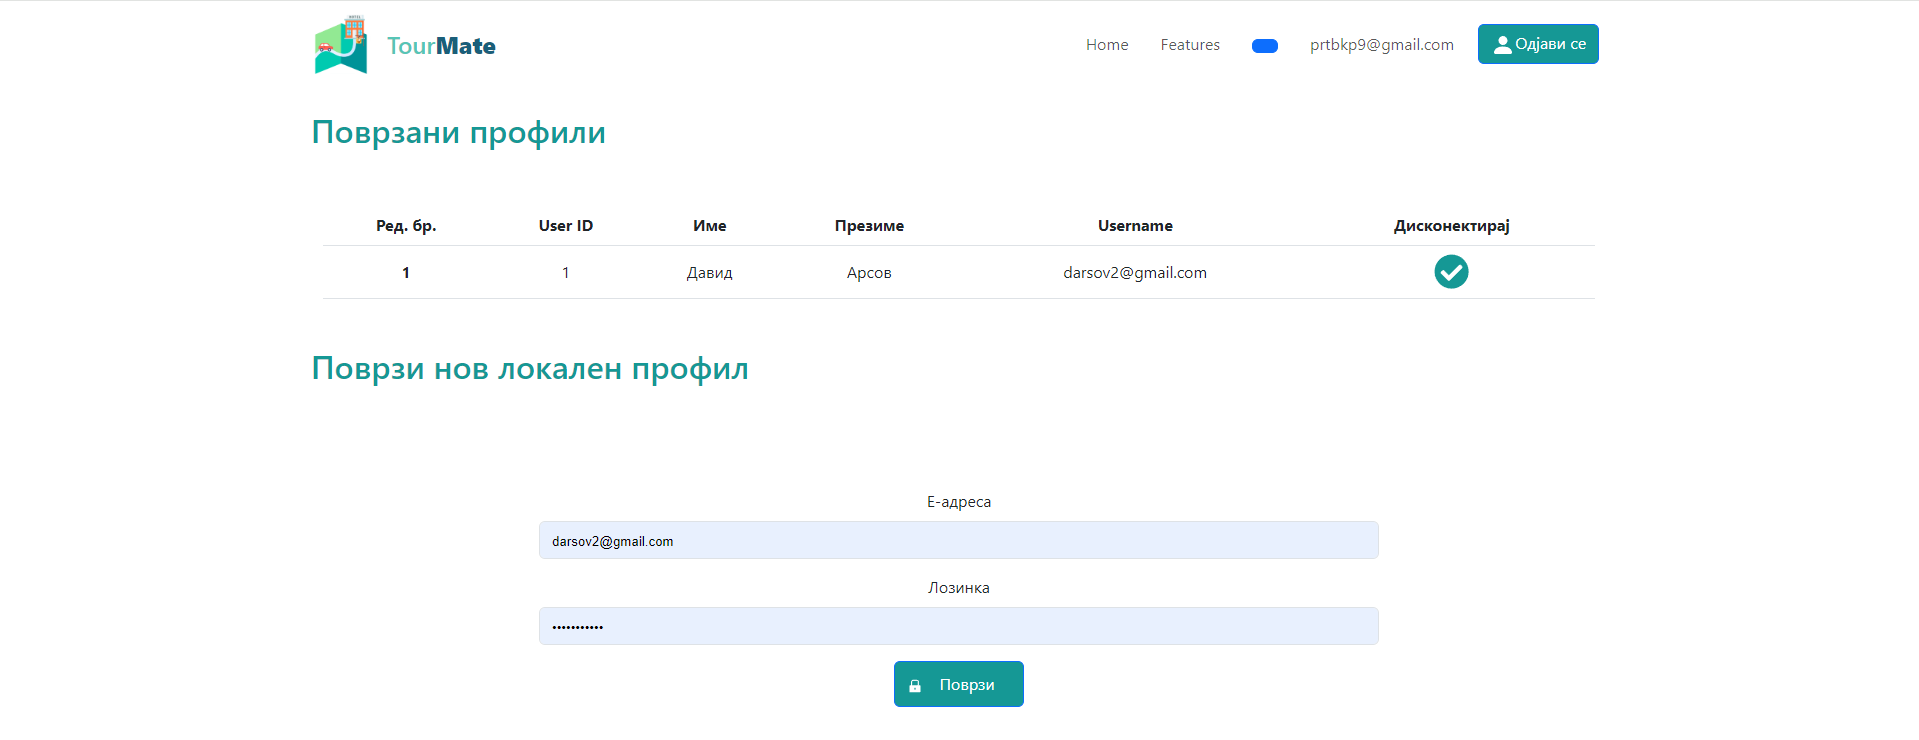
Task: Click the user icon beside Одјави се
Action: pyautogui.click(x=1501, y=45)
